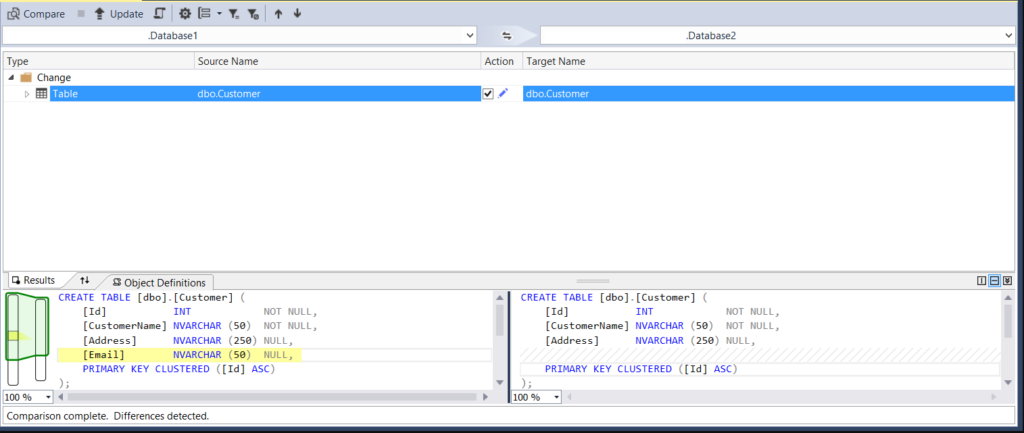1024x433 pixels.
Task: Toggle the filter equal objects icon
Action: pos(234,14)
